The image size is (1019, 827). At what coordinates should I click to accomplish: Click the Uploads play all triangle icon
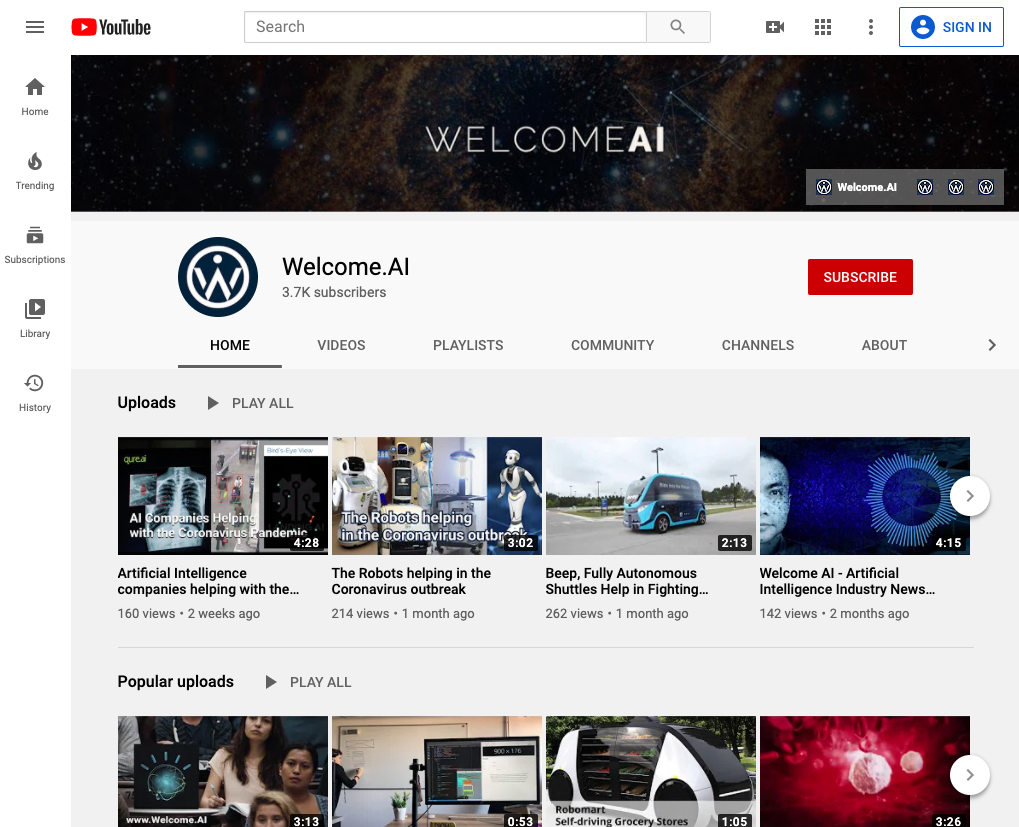213,403
